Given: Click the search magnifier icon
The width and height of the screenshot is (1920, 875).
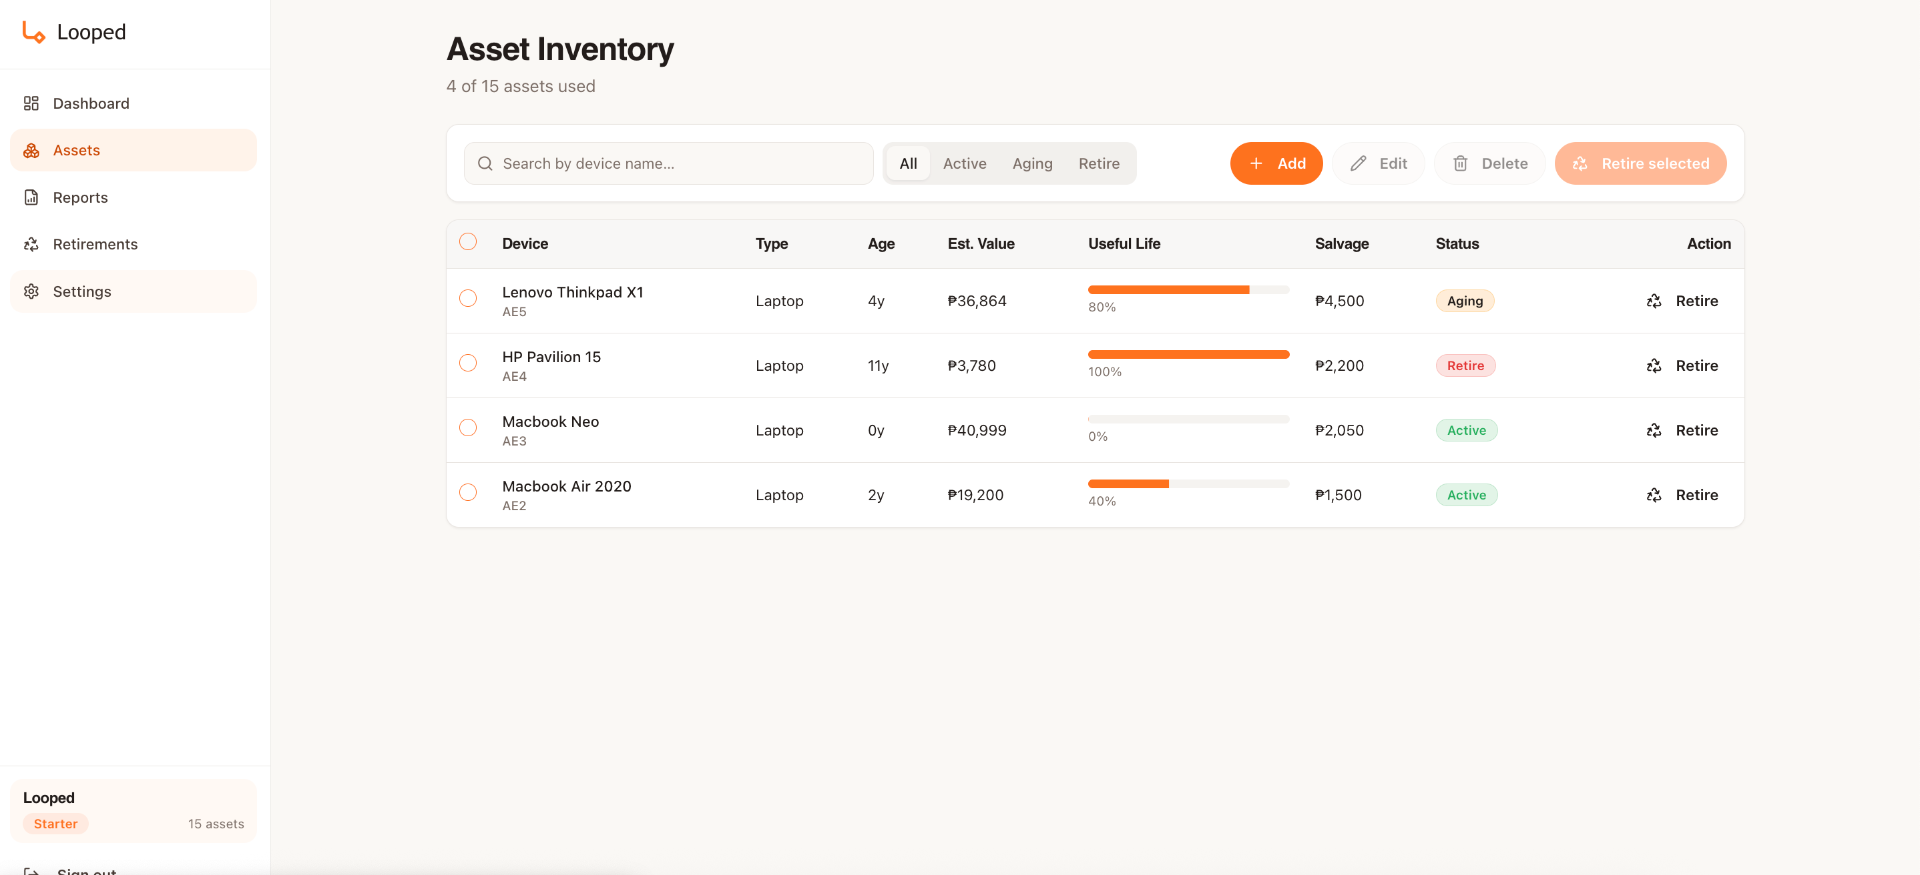Looking at the screenshot, I should coord(485,163).
